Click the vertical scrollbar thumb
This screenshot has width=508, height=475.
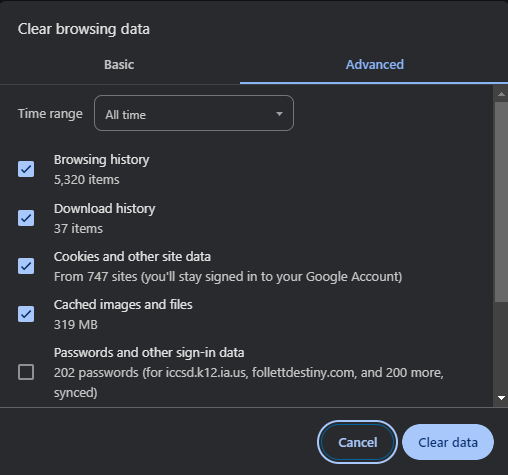tap(501, 202)
